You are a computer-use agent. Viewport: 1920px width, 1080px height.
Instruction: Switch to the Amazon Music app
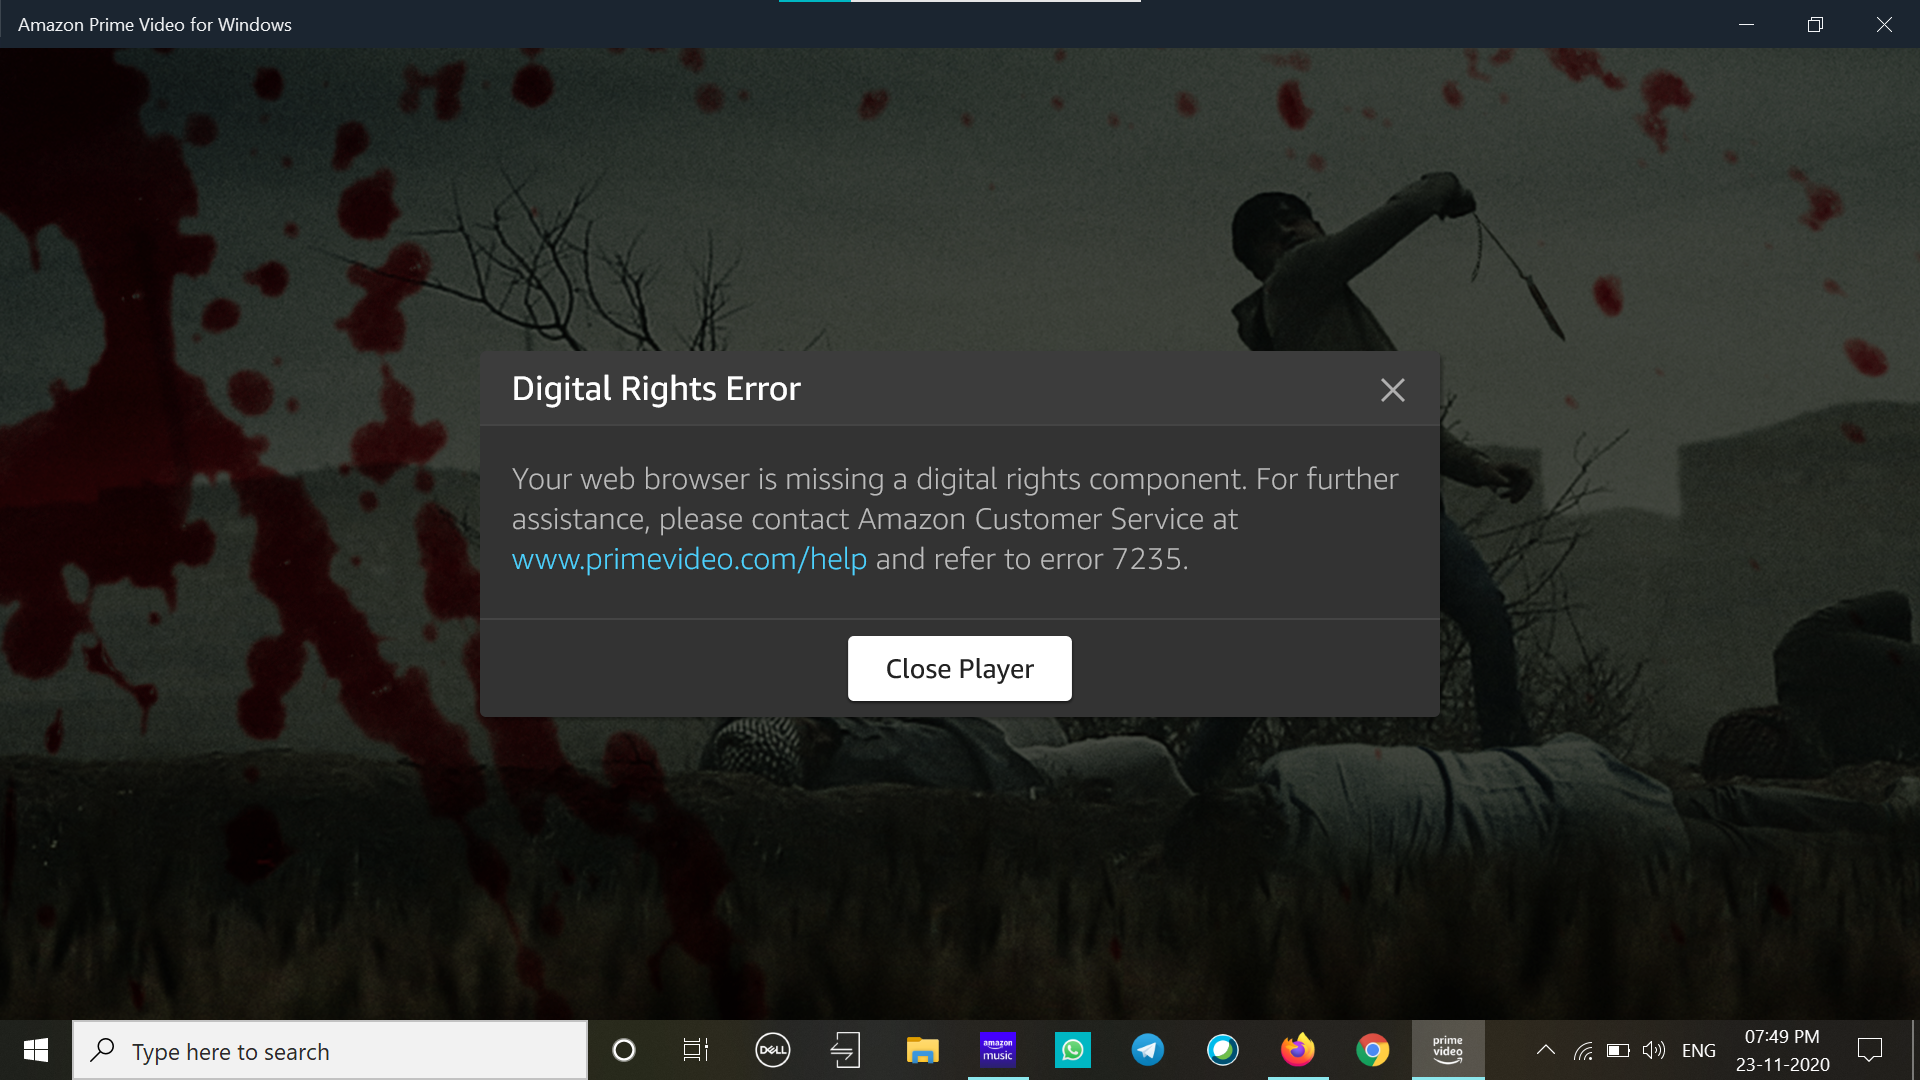[x=997, y=1050]
